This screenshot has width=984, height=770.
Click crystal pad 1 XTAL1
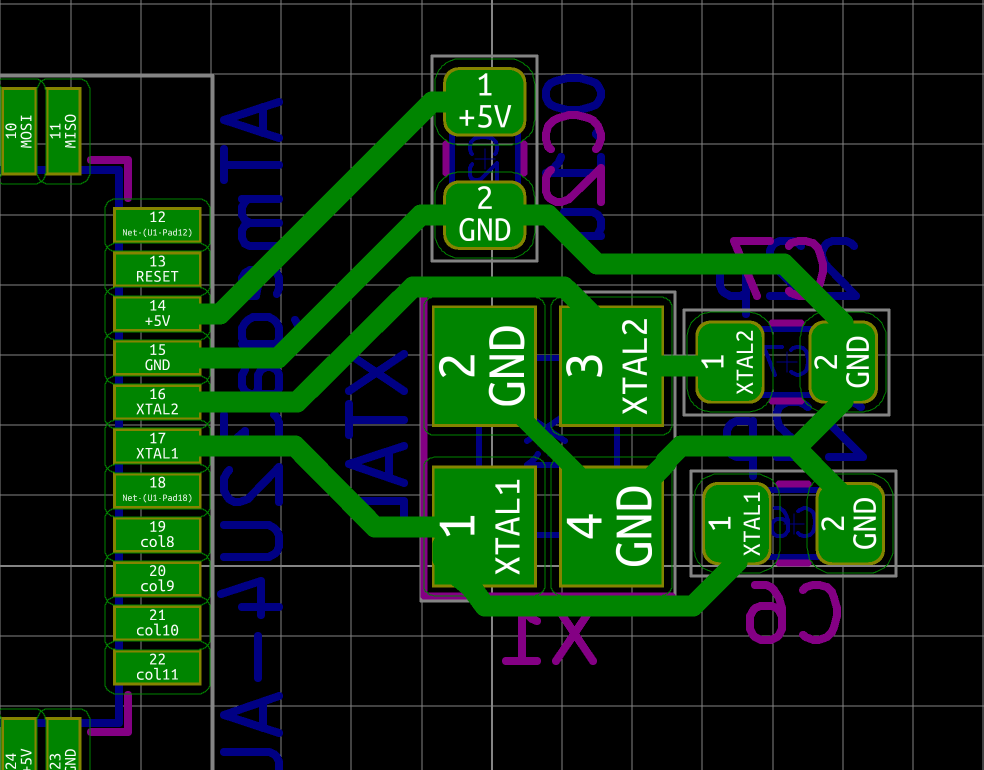484,527
